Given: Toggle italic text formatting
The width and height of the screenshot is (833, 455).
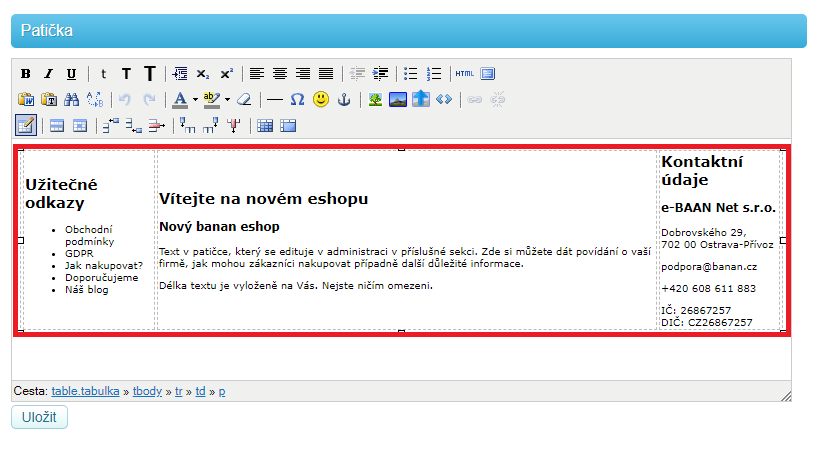Looking at the screenshot, I should coord(49,74).
